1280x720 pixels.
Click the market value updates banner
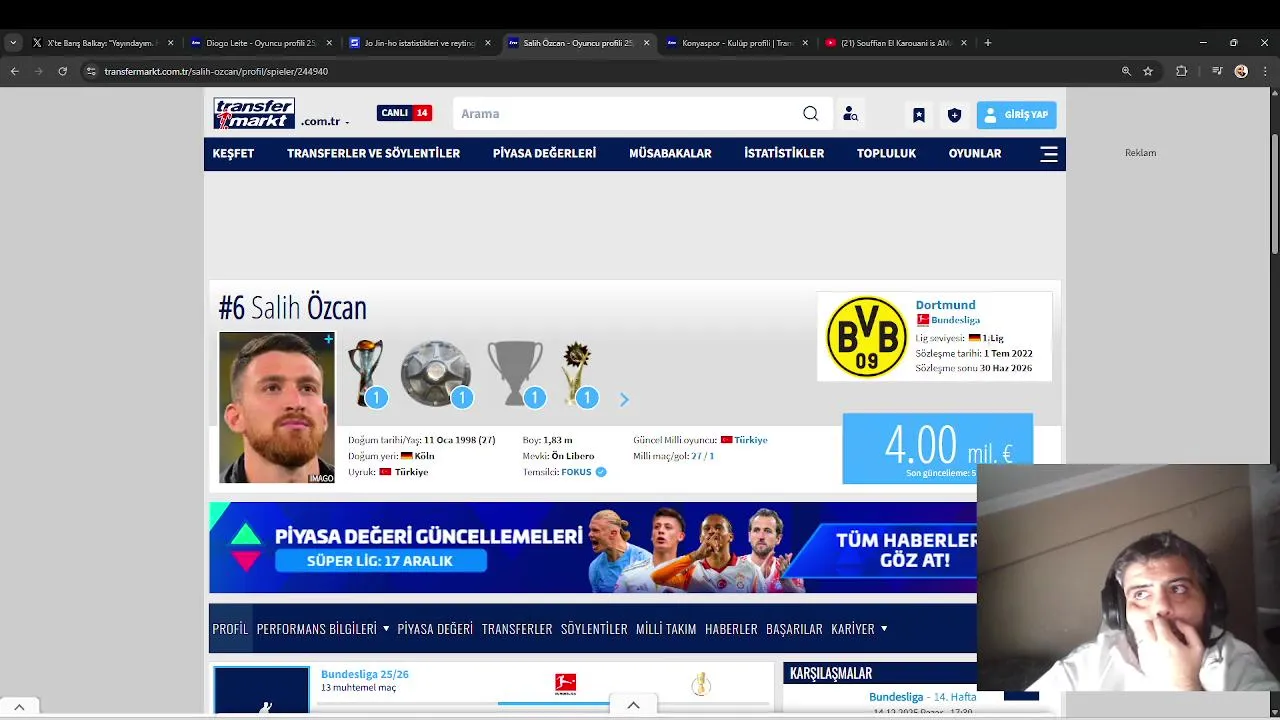pos(592,548)
